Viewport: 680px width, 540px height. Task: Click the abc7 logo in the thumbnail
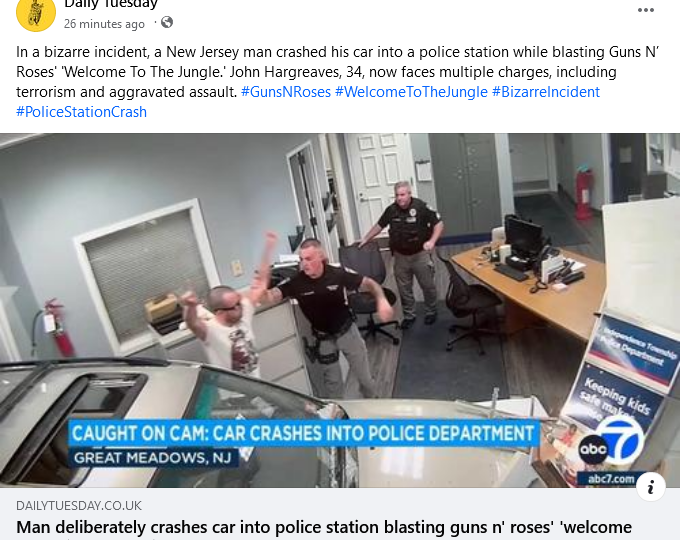point(611,443)
